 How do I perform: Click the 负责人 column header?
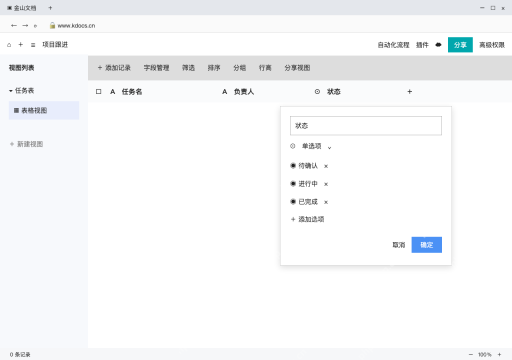point(244,91)
